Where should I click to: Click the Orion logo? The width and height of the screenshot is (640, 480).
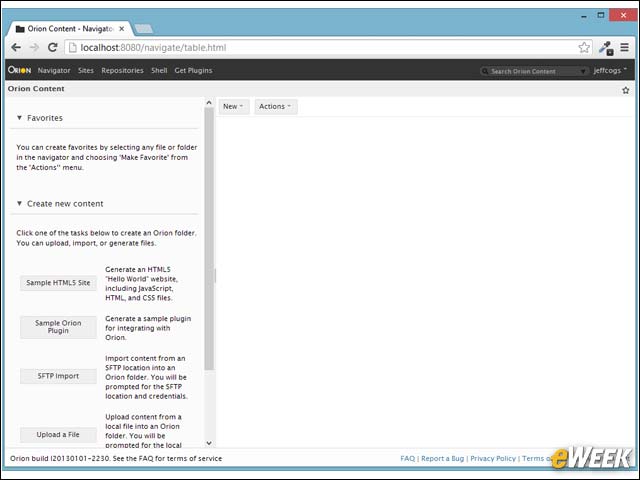pos(19,70)
